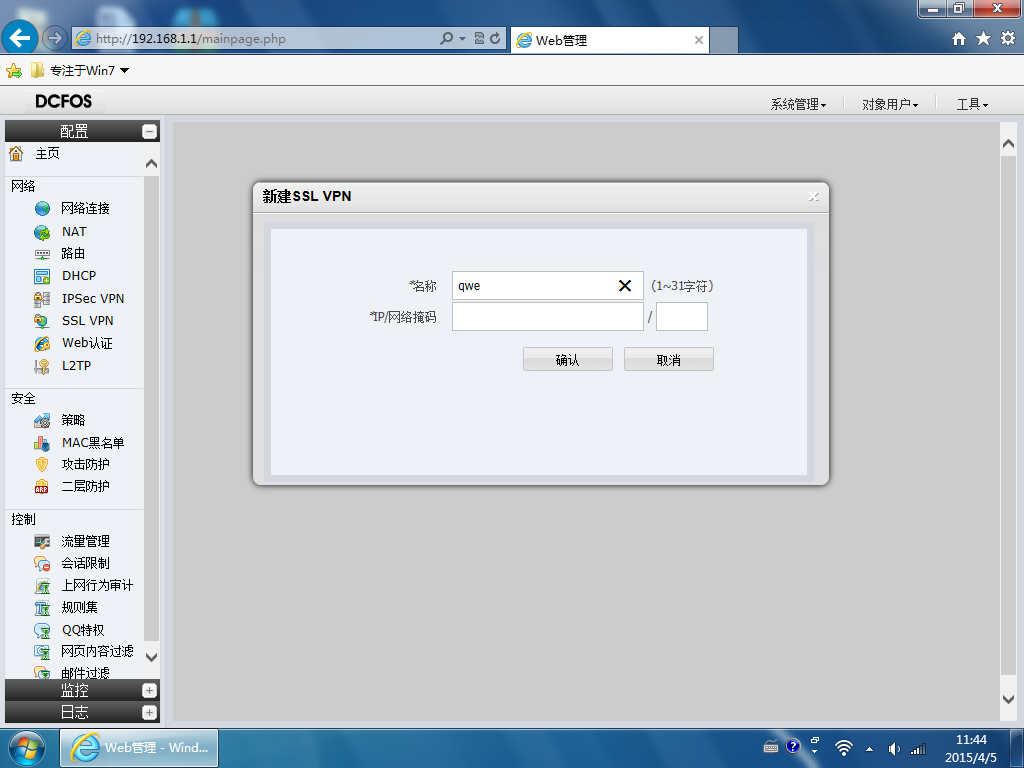This screenshot has width=1024, height=768.
Task: Open the favorites star icon
Action: pos(984,39)
